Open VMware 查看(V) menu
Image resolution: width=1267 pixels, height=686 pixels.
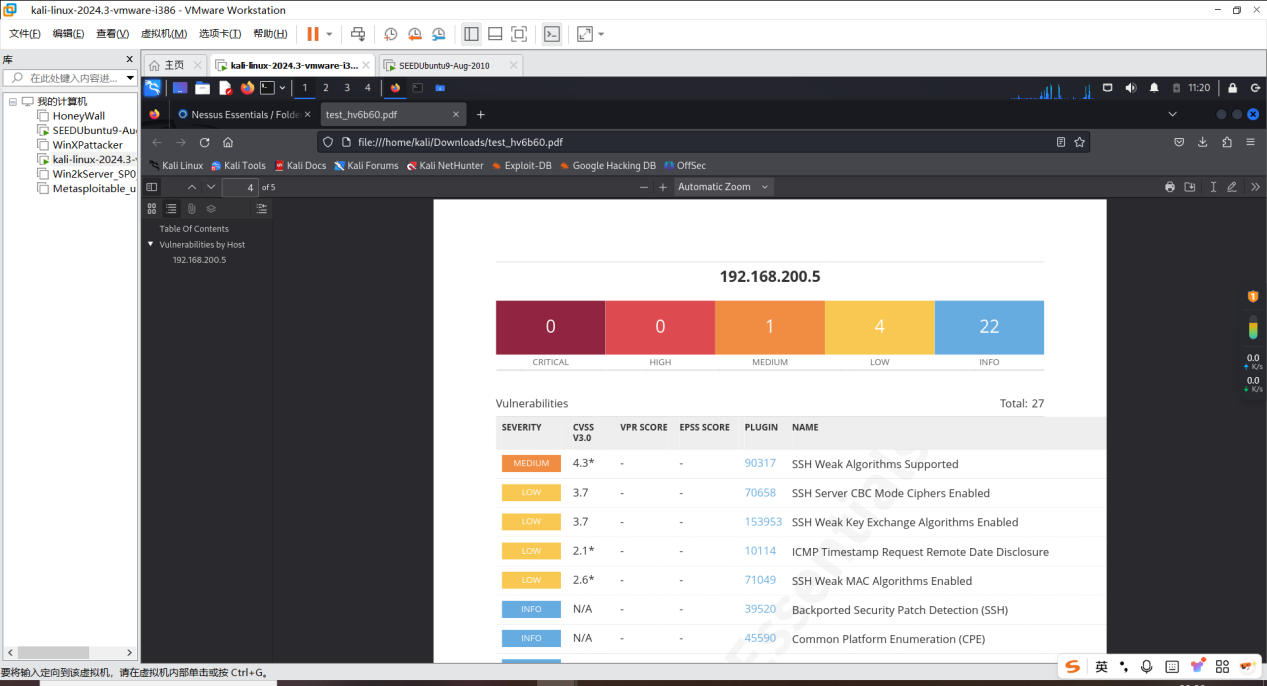113,34
